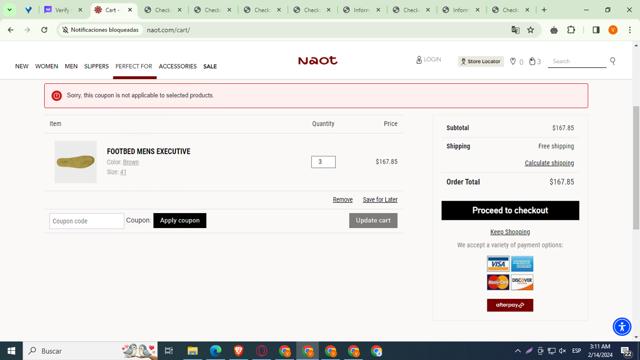Click the address bar URL
640x360 pixels.
click(x=168, y=30)
